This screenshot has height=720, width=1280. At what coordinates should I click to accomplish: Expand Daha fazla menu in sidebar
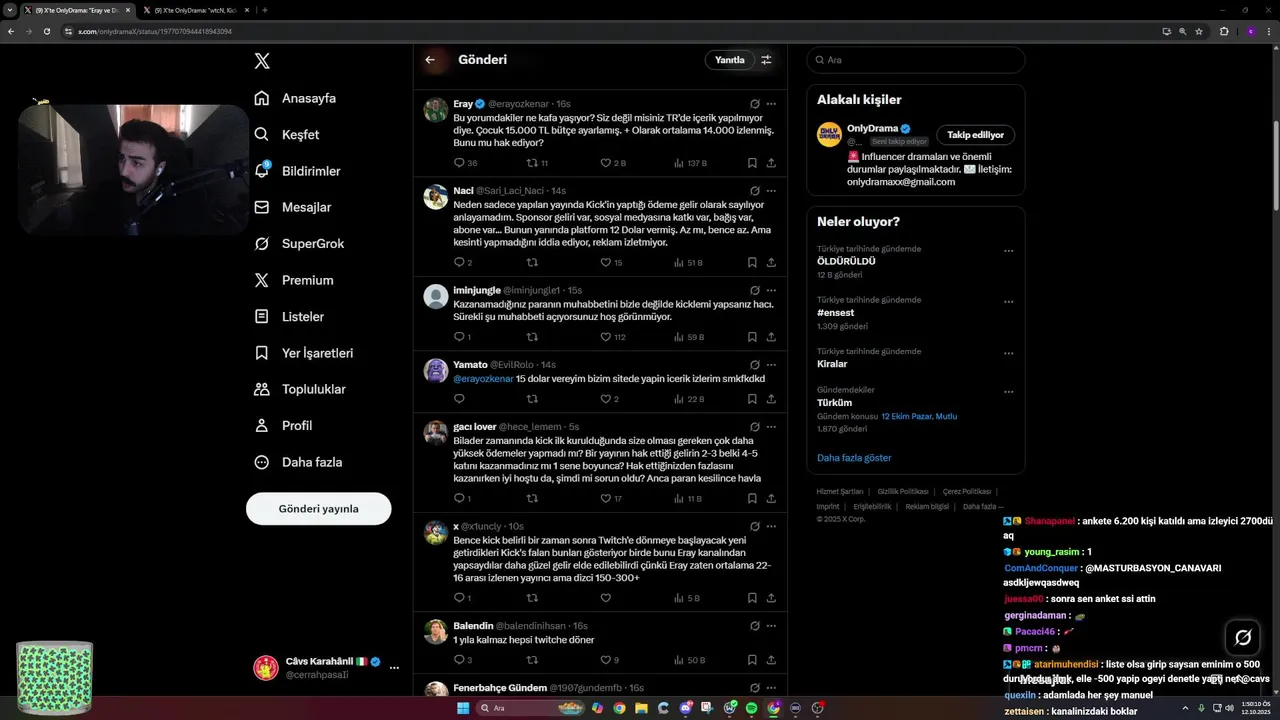coord(298,462)
